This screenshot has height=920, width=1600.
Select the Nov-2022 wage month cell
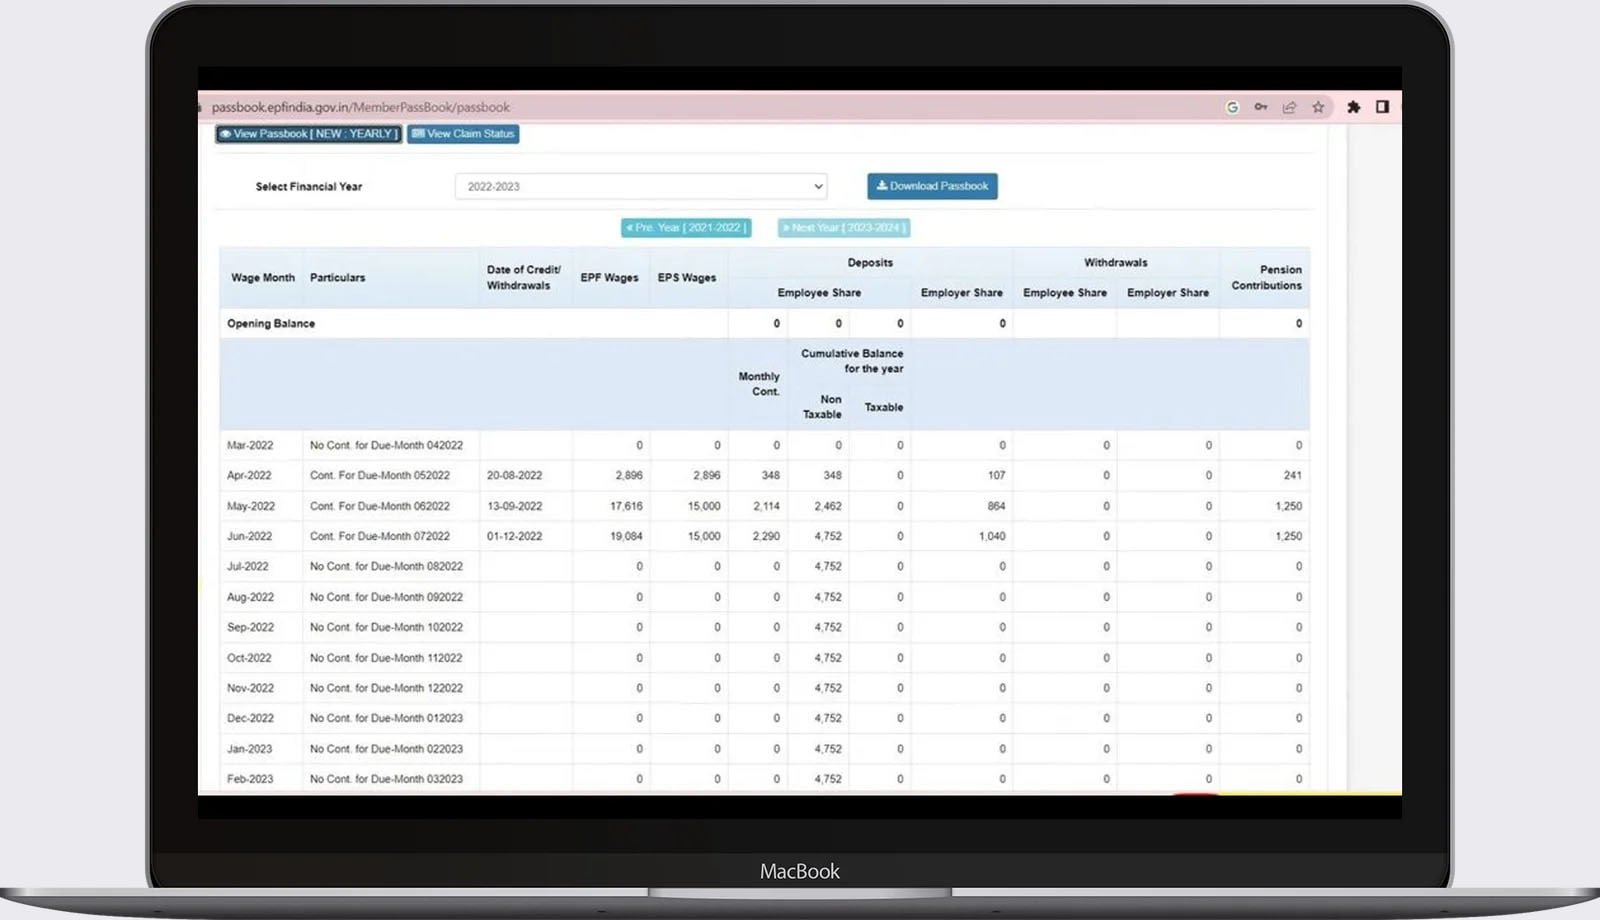250,689
